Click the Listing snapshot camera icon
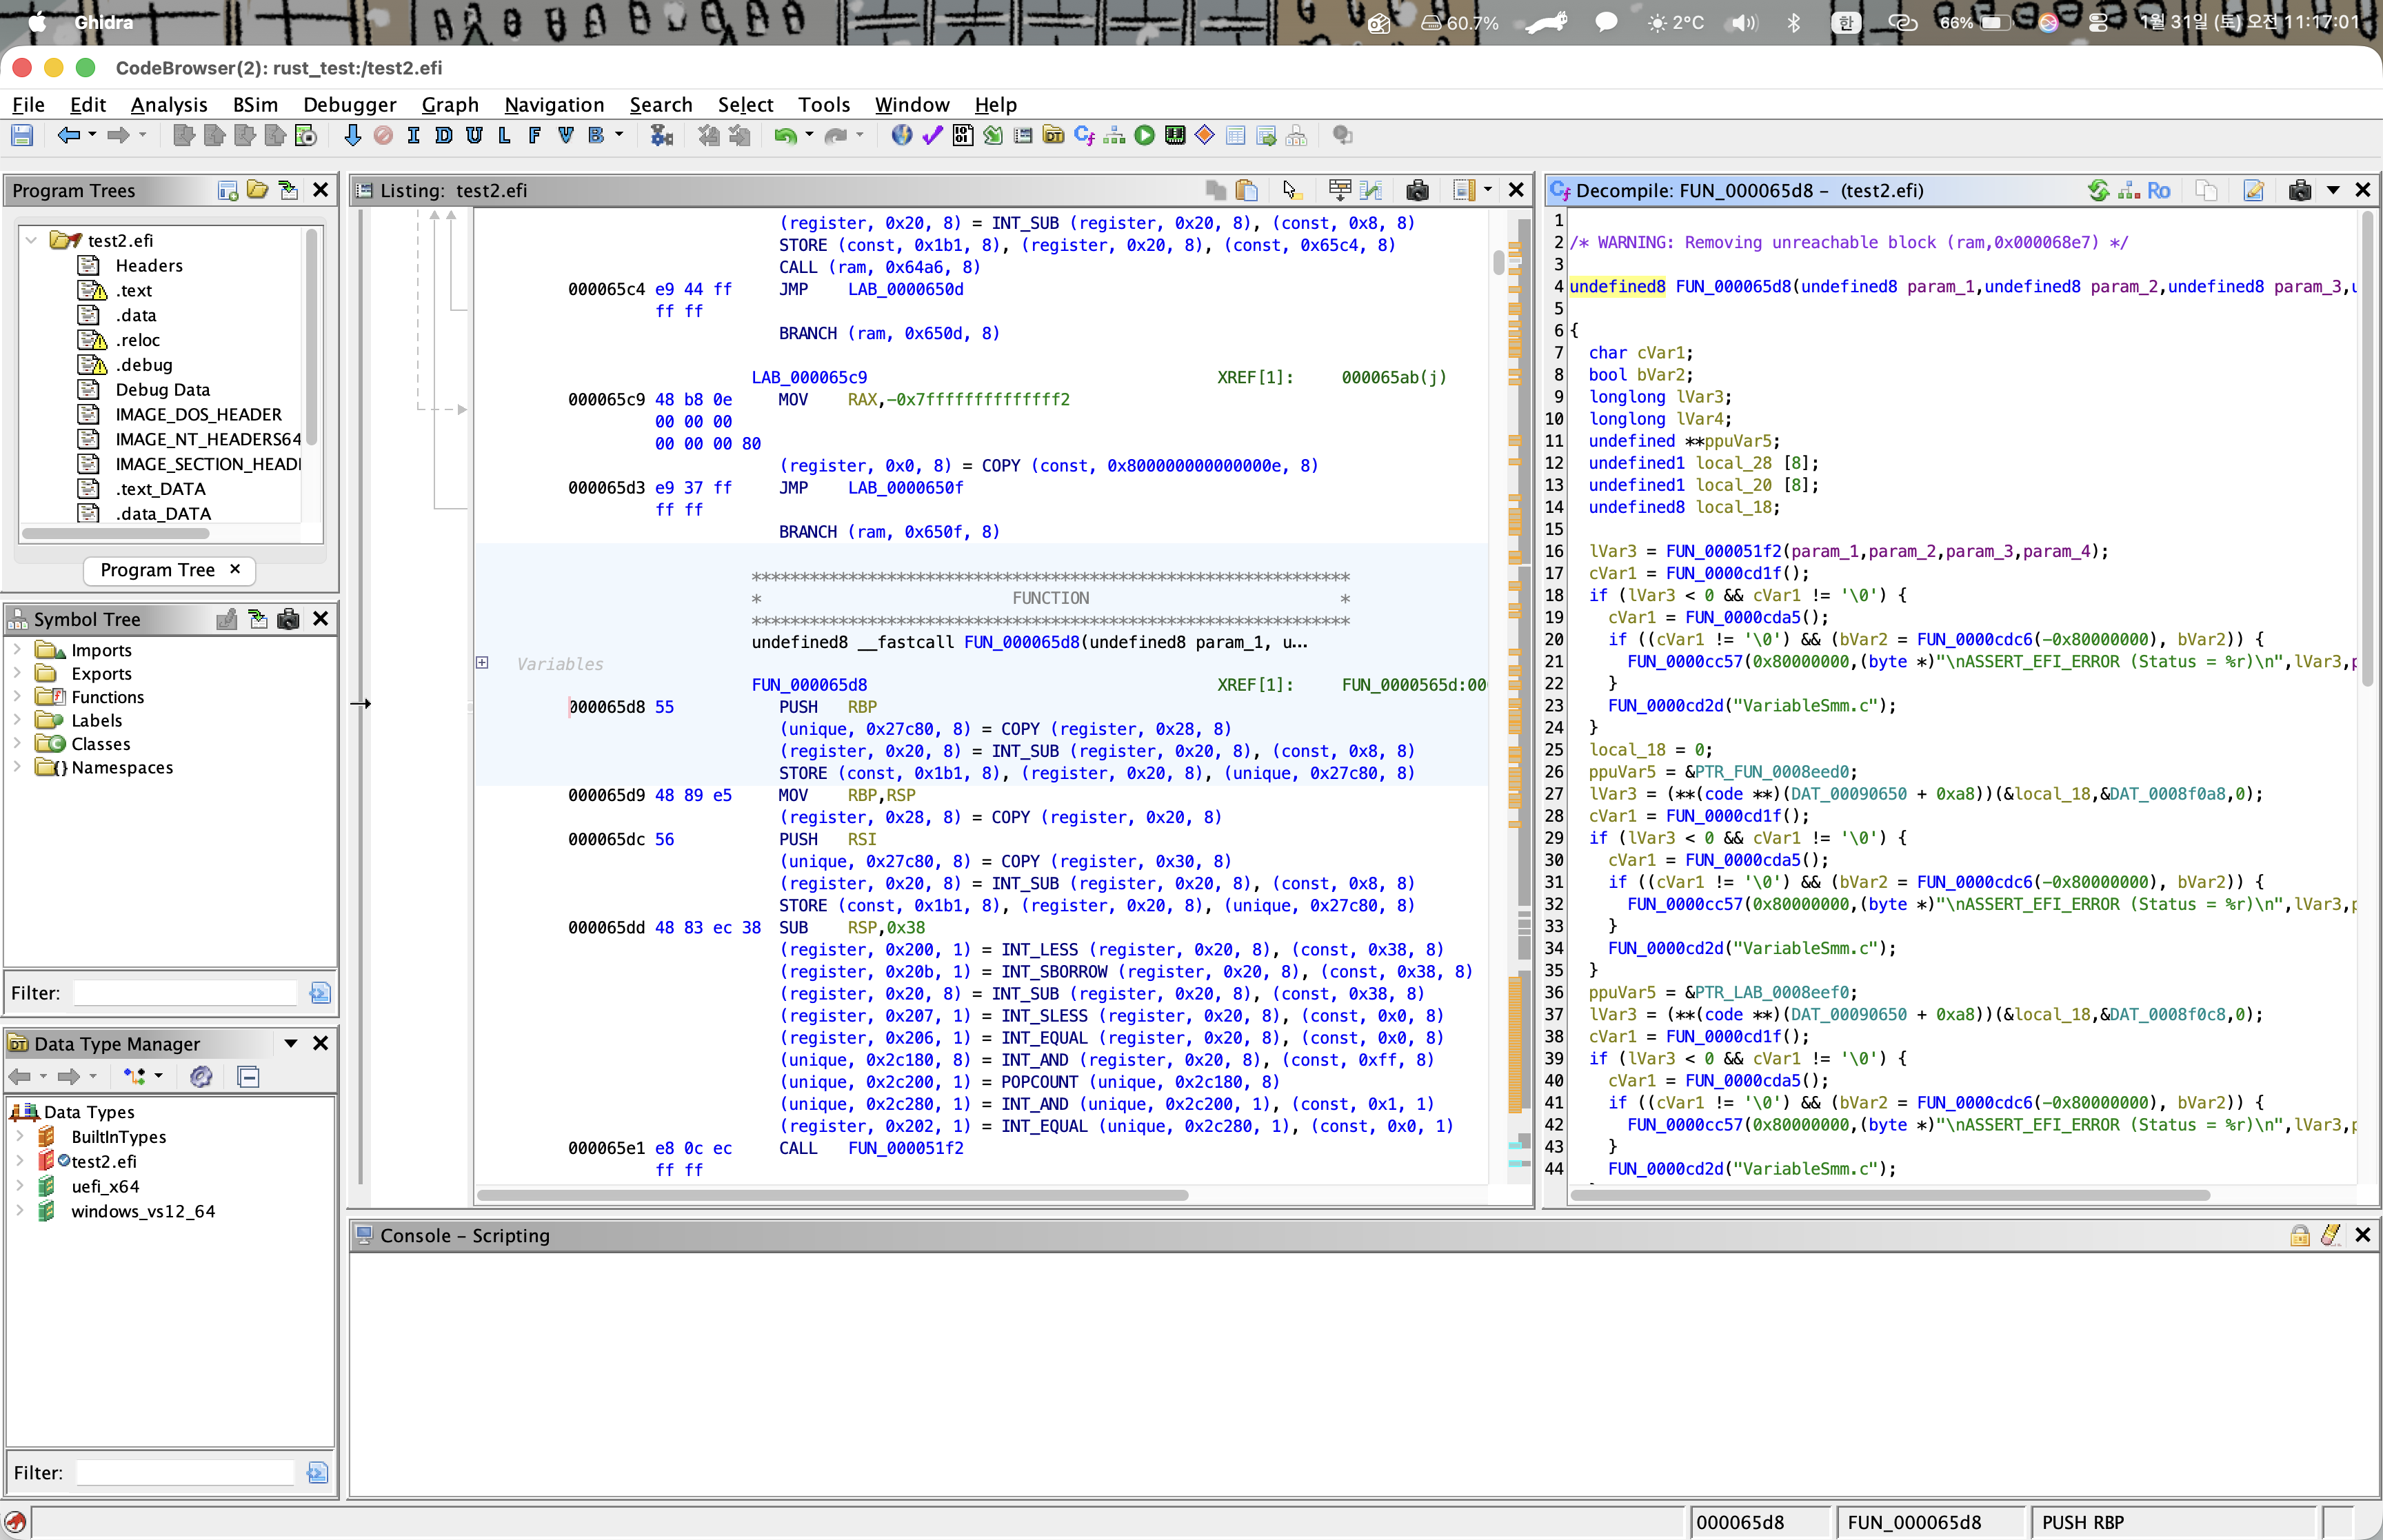This screenshot has height=1540, width=2383. (1417, 190)
